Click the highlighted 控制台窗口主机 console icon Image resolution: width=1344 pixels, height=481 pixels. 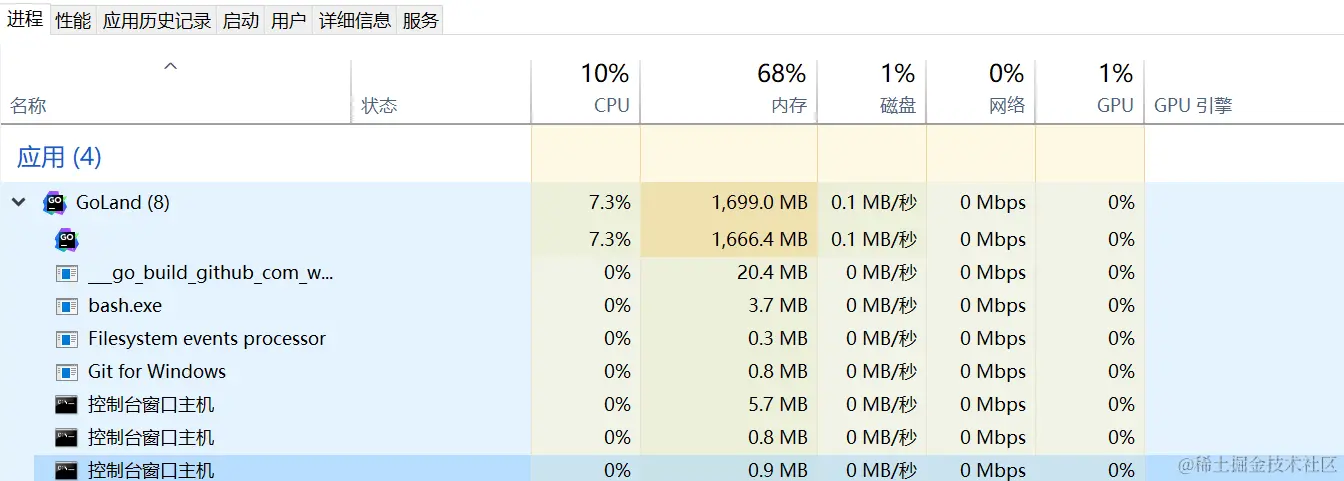coord(67,470)
